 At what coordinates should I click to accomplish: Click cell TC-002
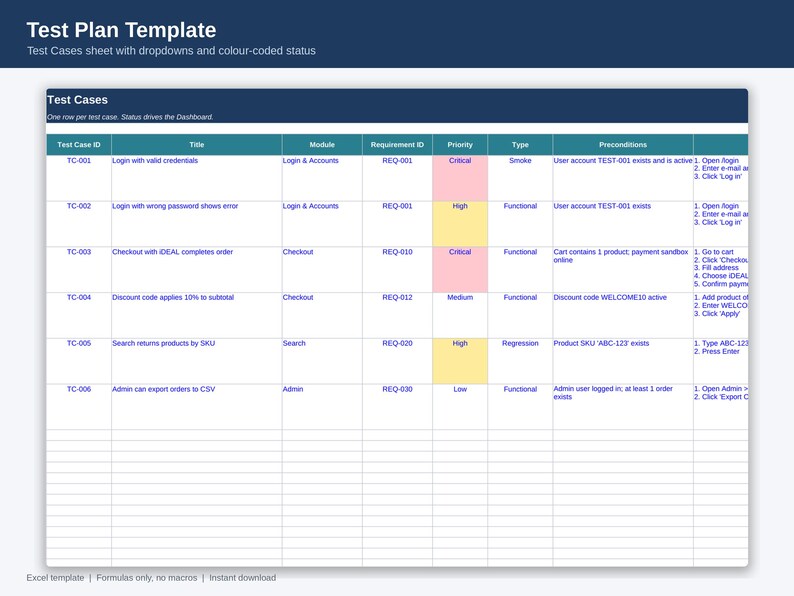click(x=79, y=224)
